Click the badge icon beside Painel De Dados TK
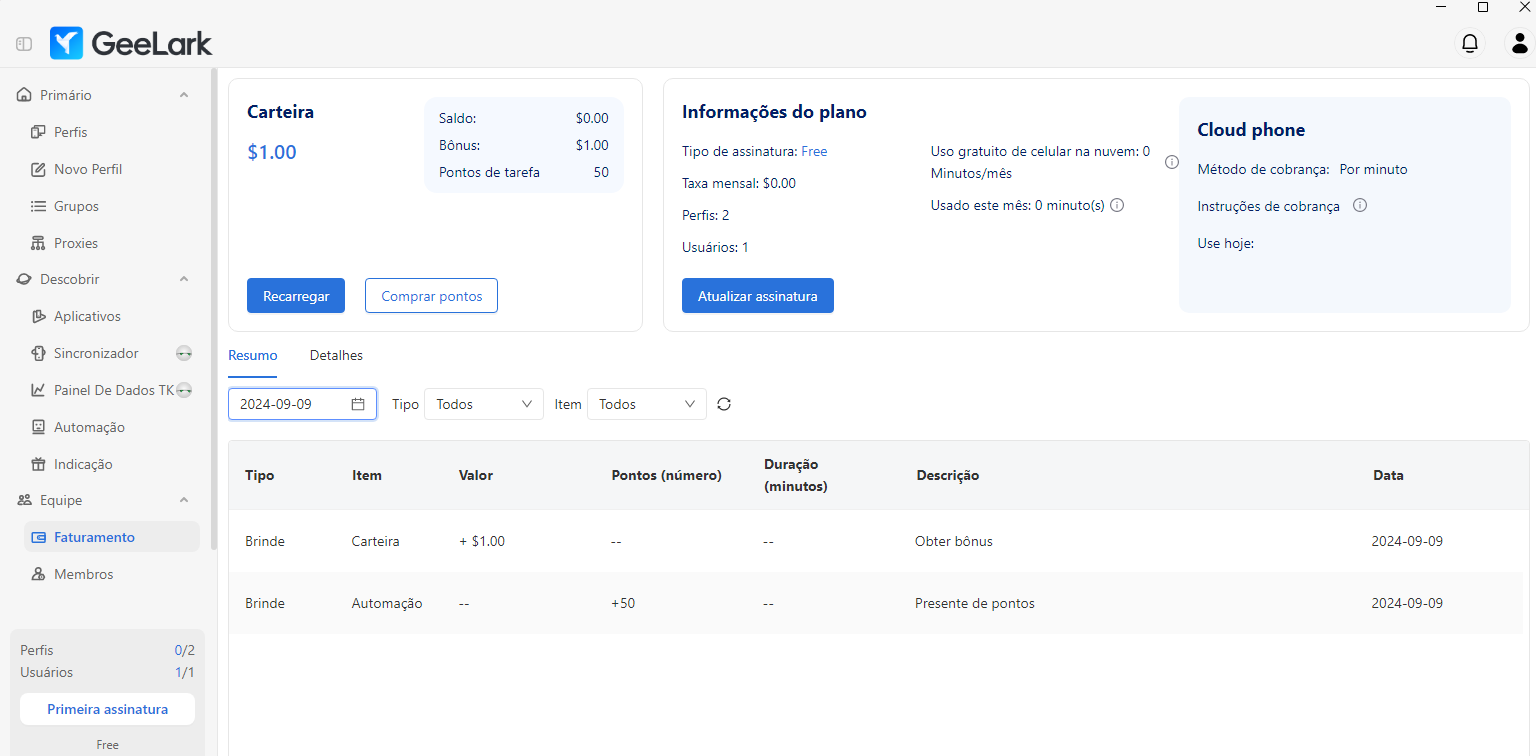 pos(184,390)
